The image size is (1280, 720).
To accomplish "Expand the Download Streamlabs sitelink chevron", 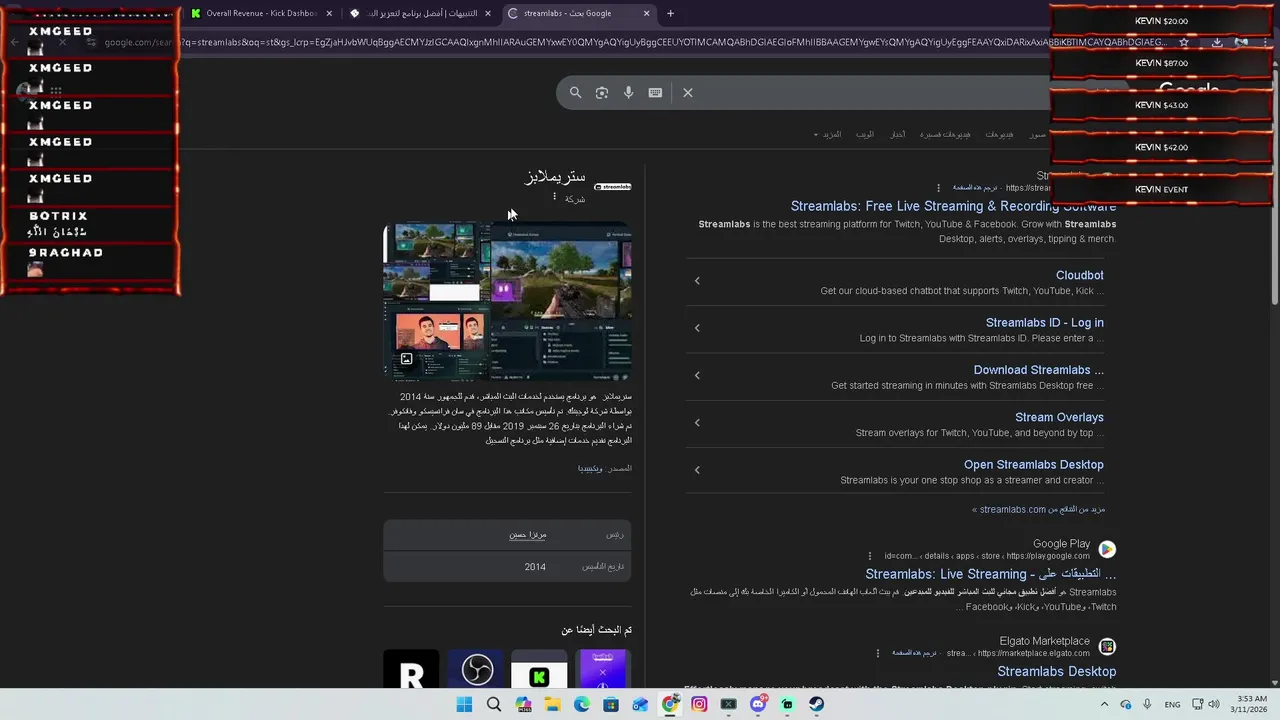I will click(697, 375).
